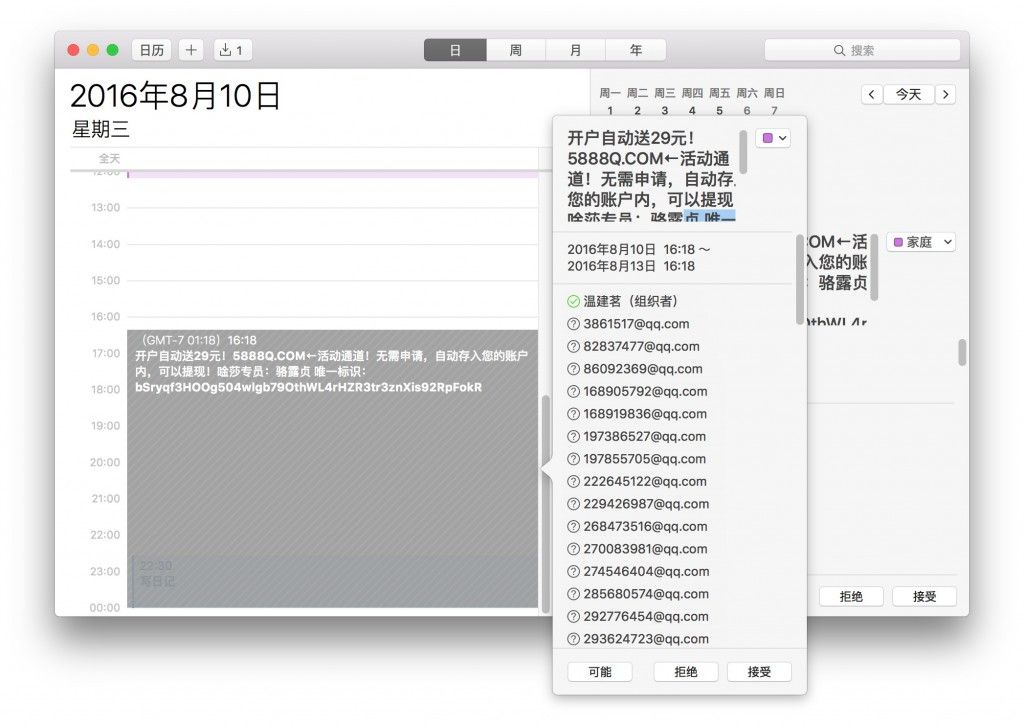Go to next month with the right arrow
Image resolution: width=1024 pixels, height=728 pixels.
(945, 94)
